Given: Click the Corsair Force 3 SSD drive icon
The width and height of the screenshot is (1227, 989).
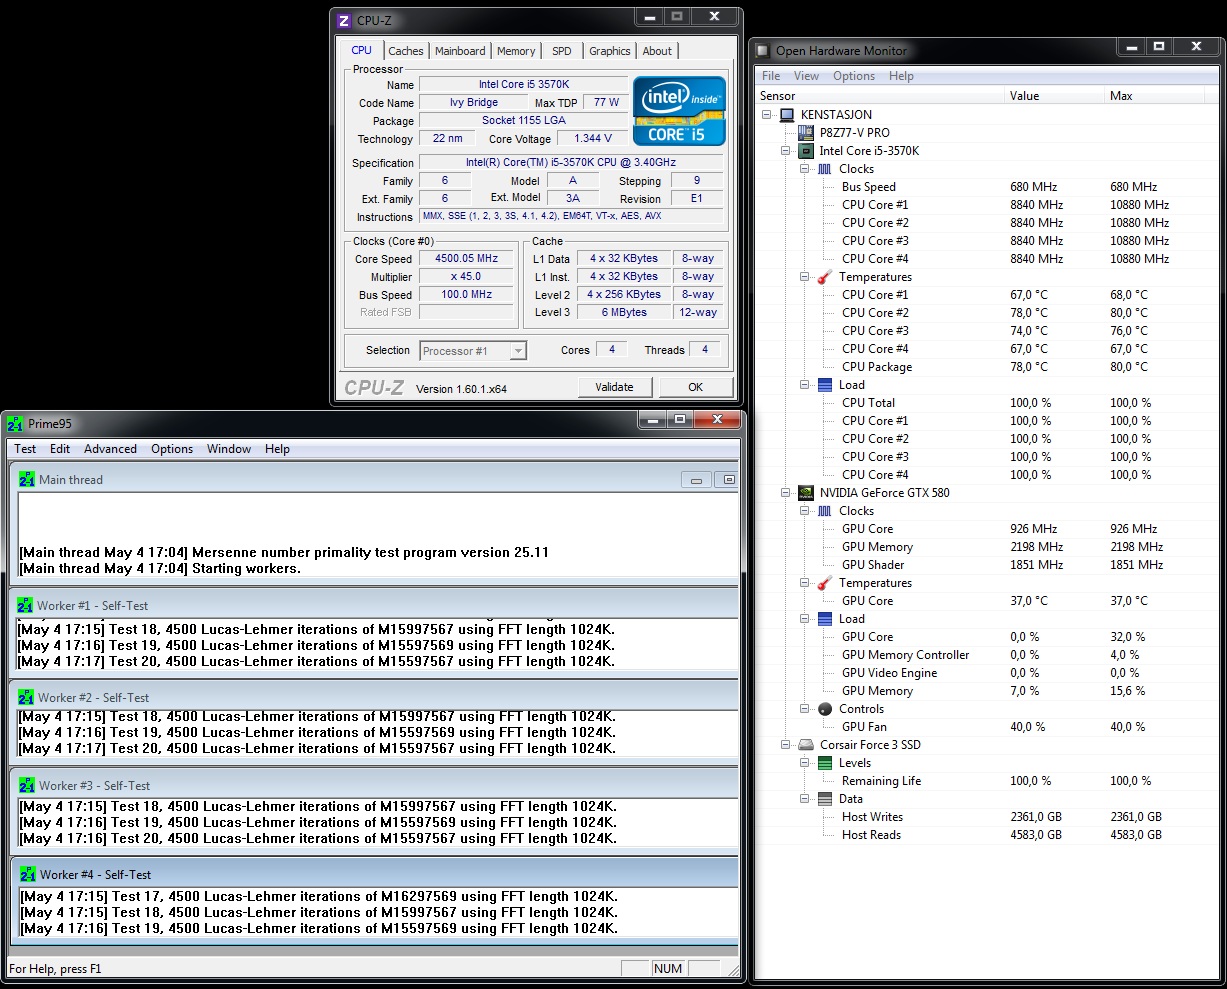Looking at the screenshot, I should click(805, 745).
